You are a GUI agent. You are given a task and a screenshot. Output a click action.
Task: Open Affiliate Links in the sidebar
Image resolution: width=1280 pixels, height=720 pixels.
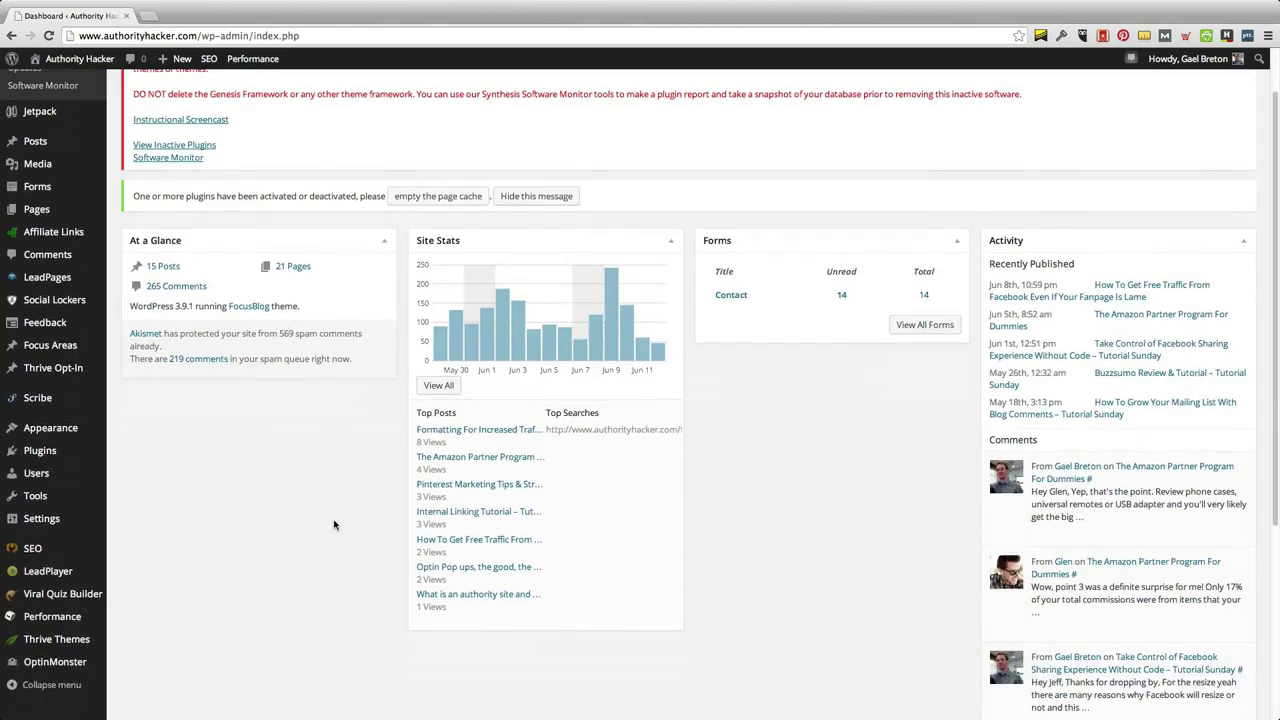tap(53, 232)
